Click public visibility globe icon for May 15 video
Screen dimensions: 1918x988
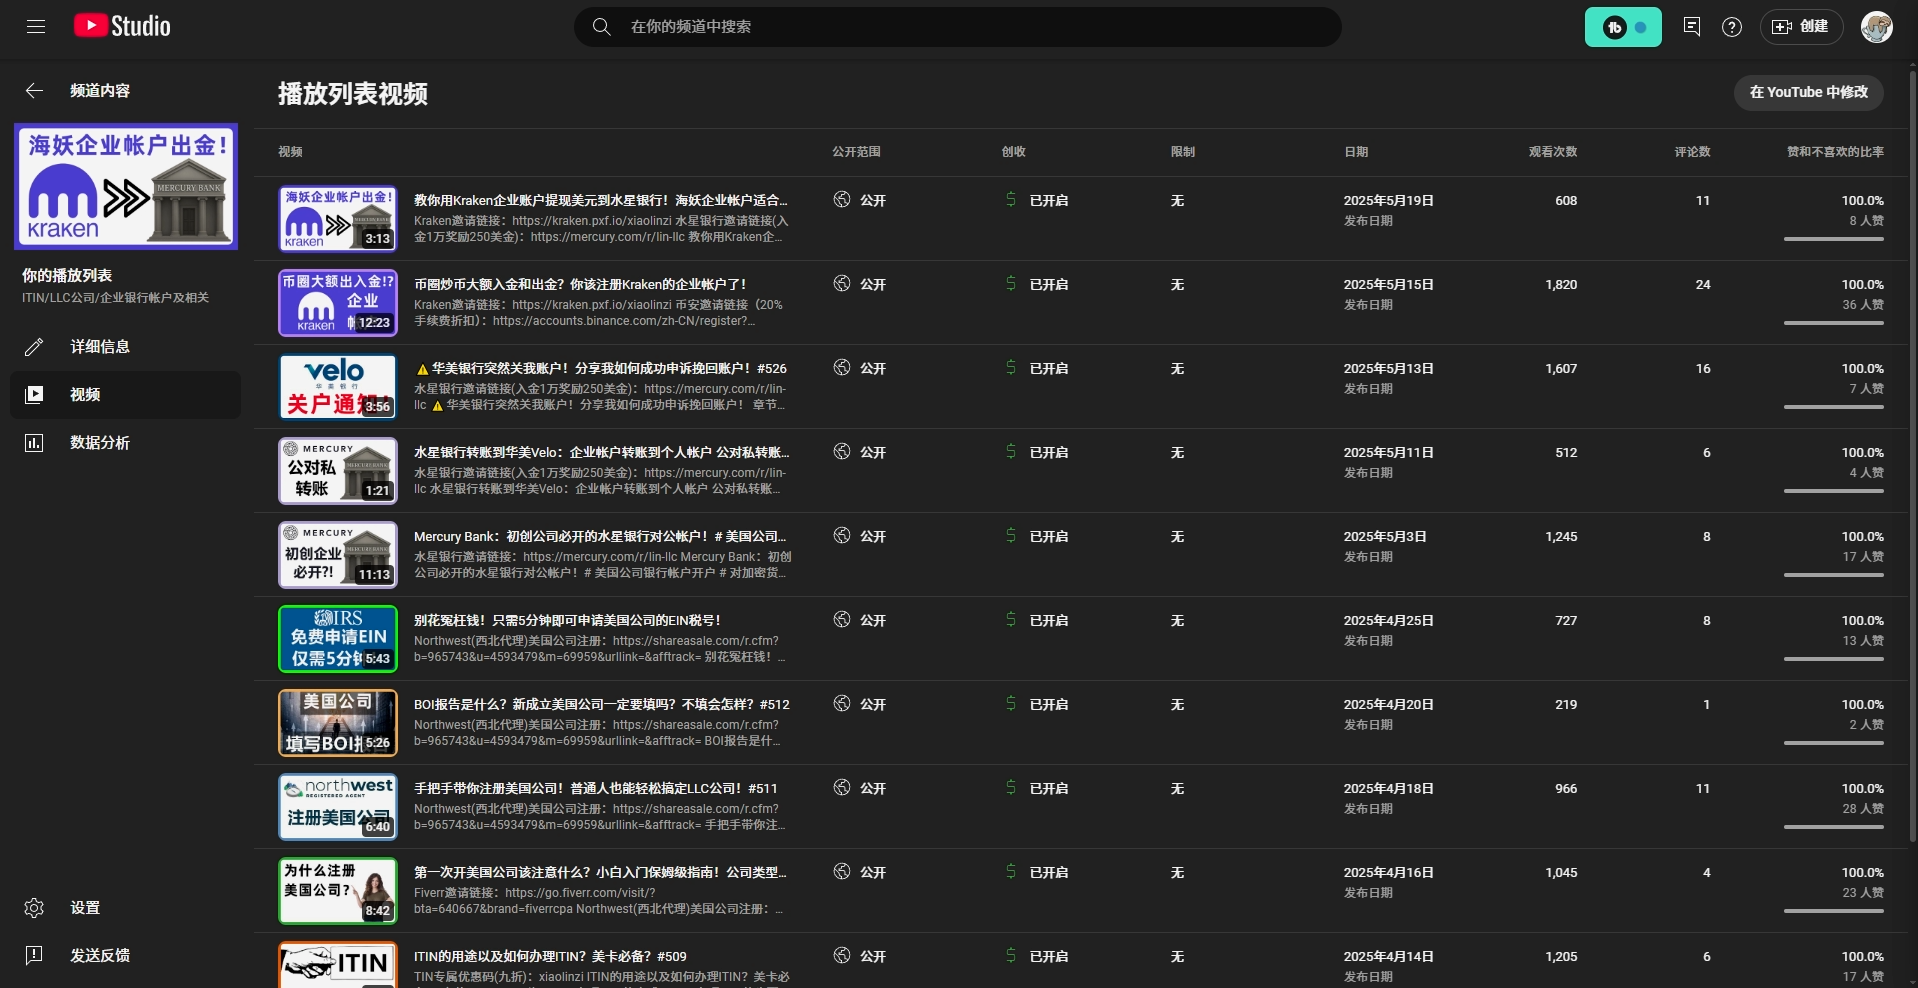point(842,284)
